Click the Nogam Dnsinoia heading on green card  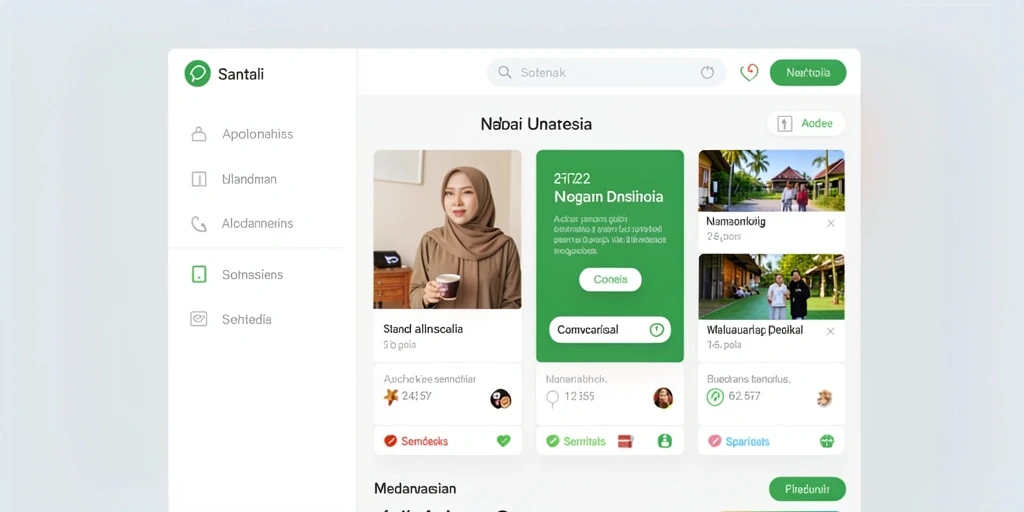click(x=608, y=197)
